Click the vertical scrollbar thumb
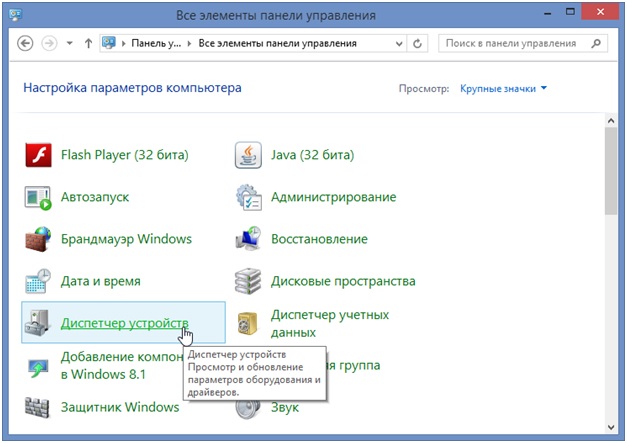 (611, 172)
